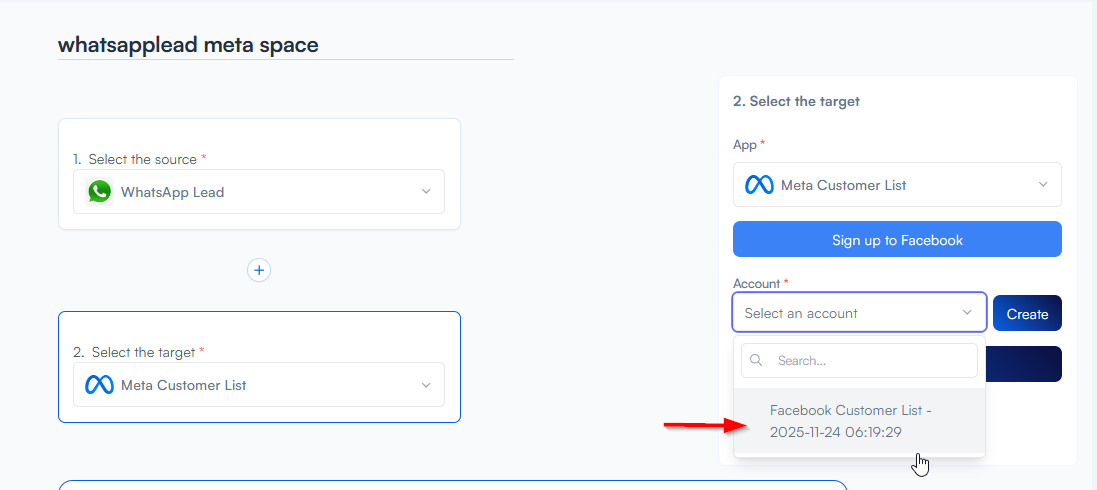This screenshot has height=490, width=1097.
Task: Click the plus icon between the steps
Action: click(259, 270)
